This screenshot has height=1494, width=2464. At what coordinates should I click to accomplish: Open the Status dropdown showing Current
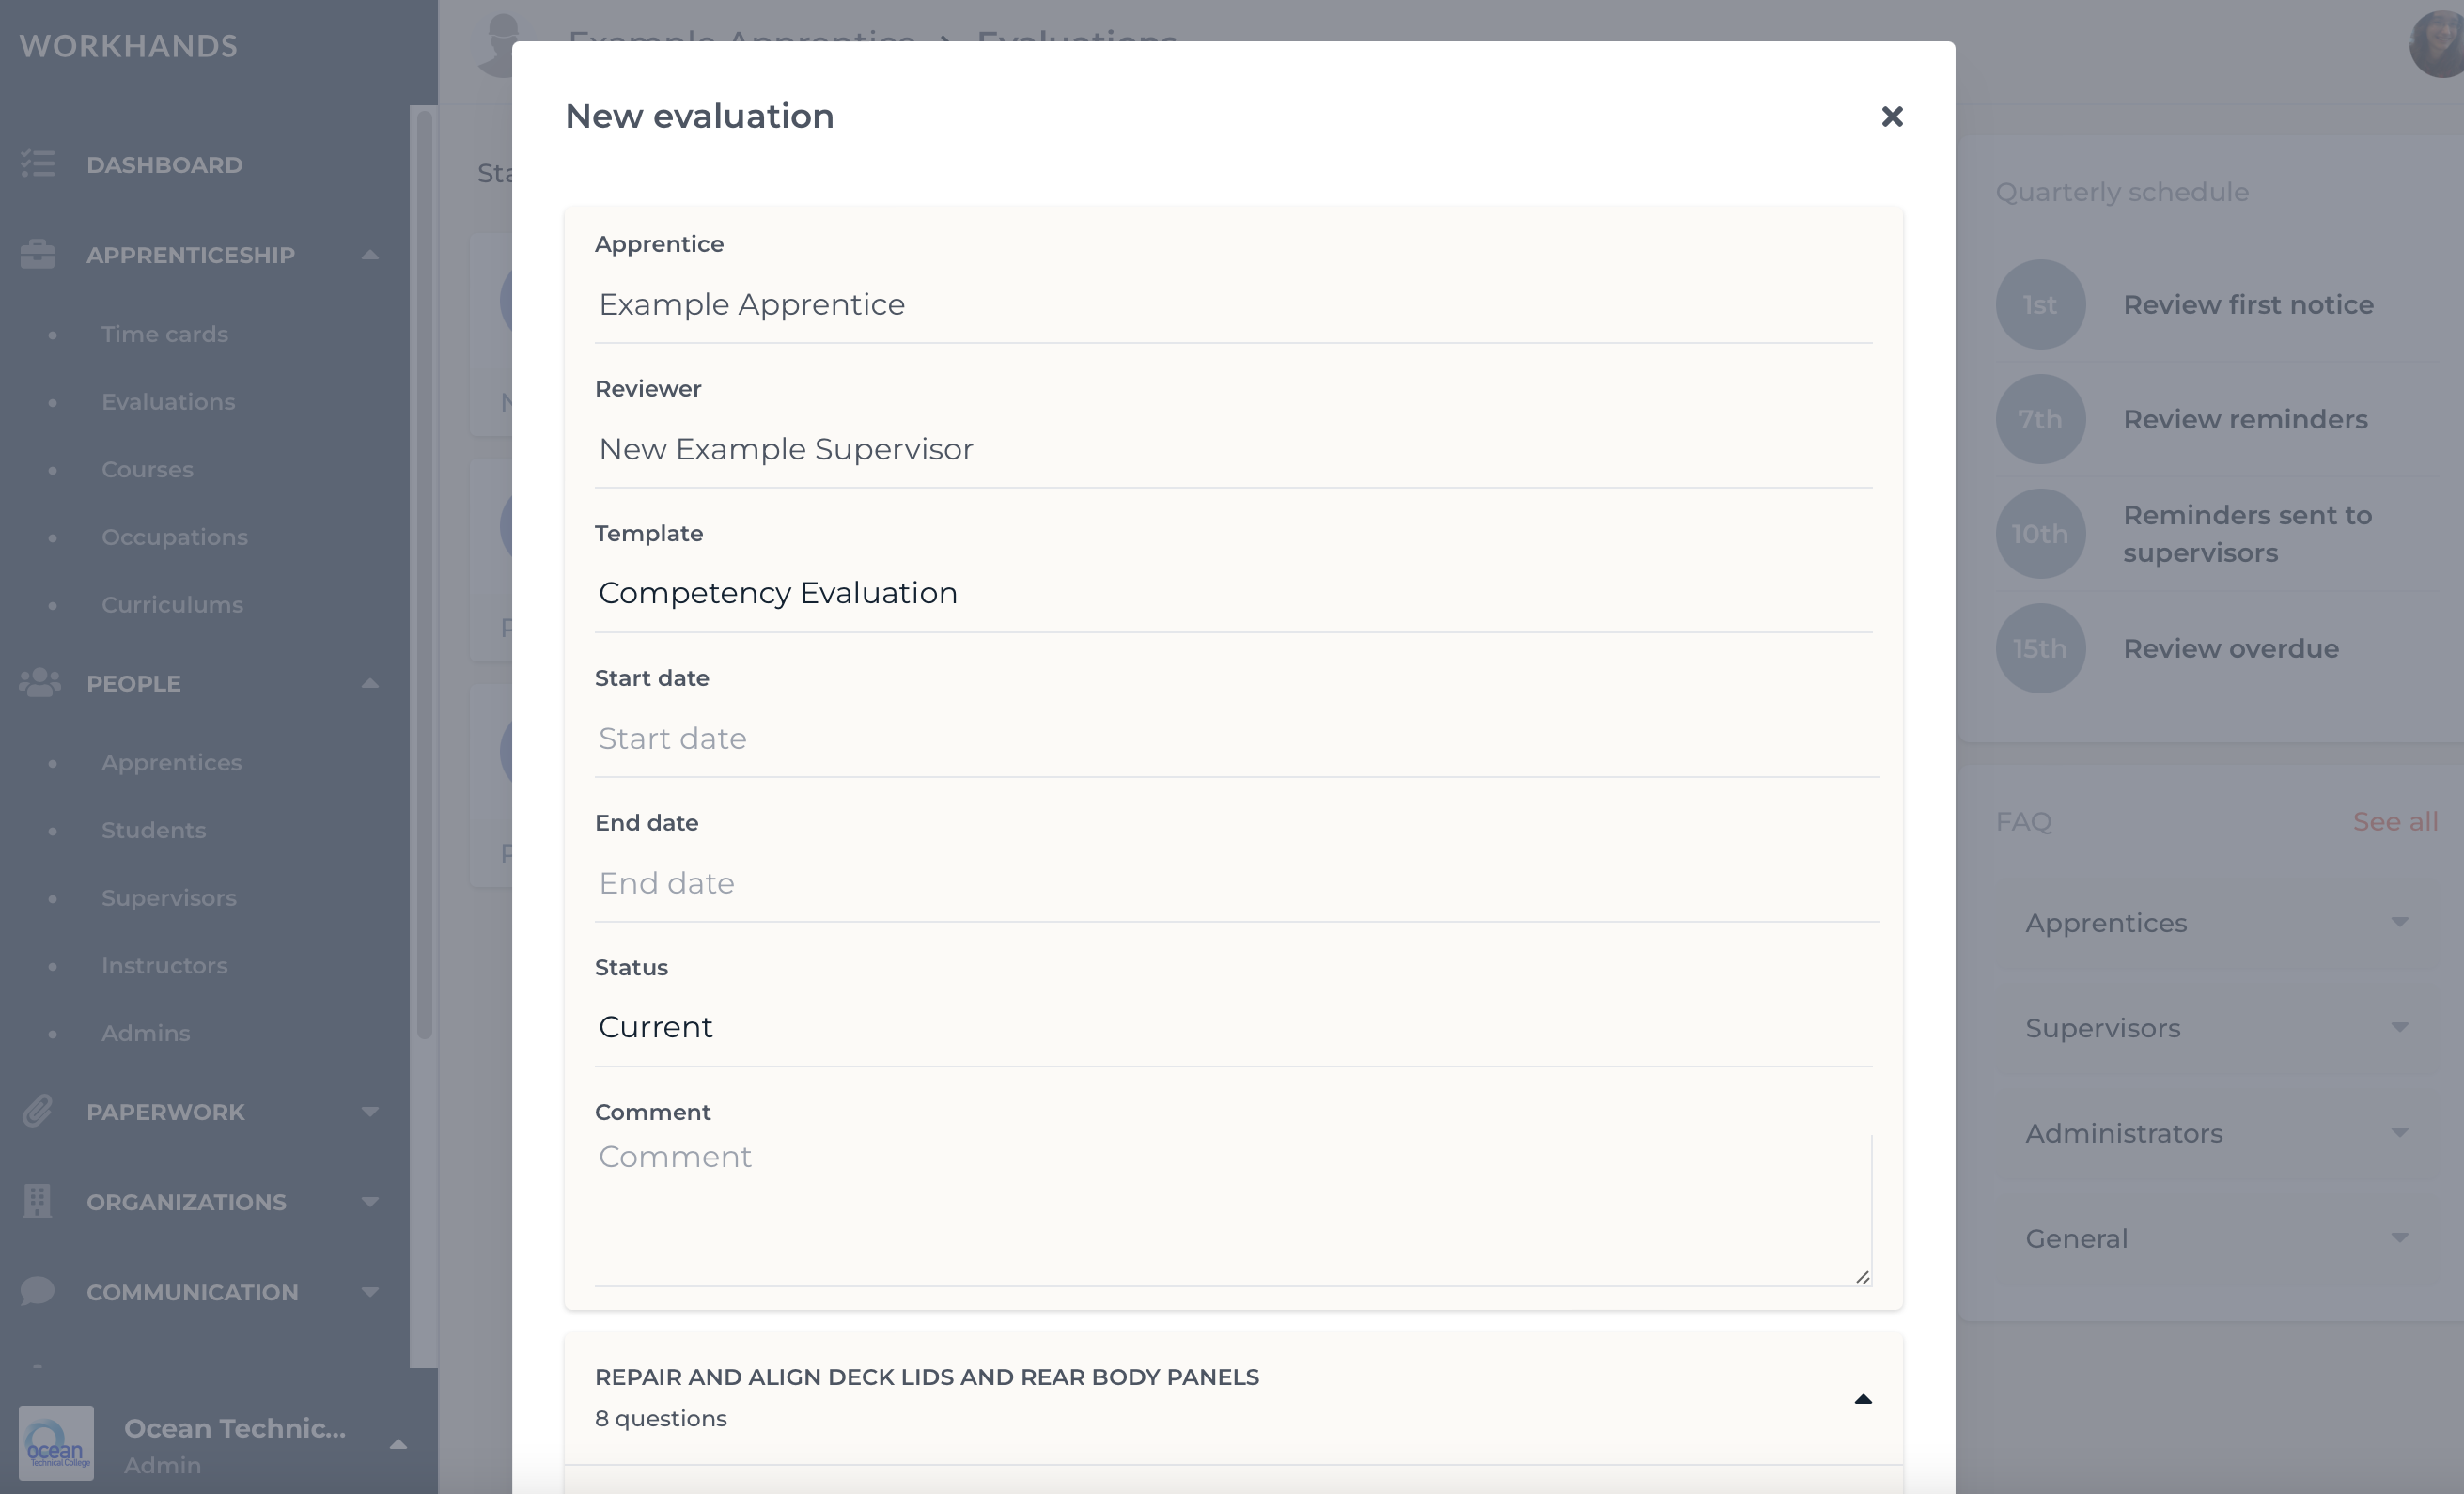1233,1027
